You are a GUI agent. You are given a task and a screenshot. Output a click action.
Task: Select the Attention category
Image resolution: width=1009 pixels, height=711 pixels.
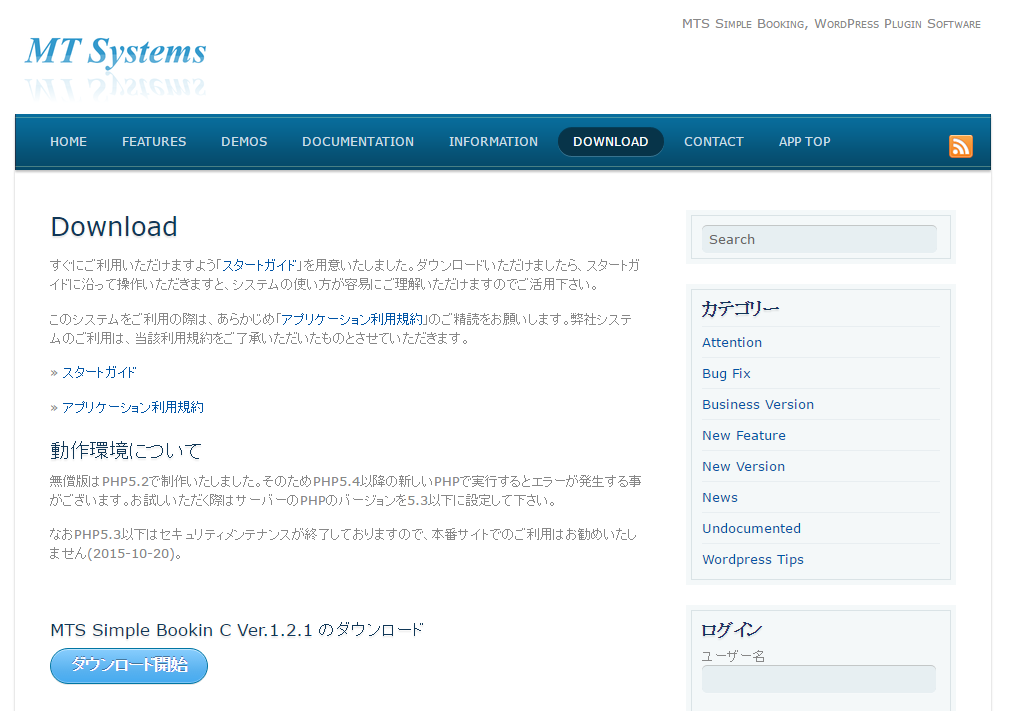(x=732, y=342)
